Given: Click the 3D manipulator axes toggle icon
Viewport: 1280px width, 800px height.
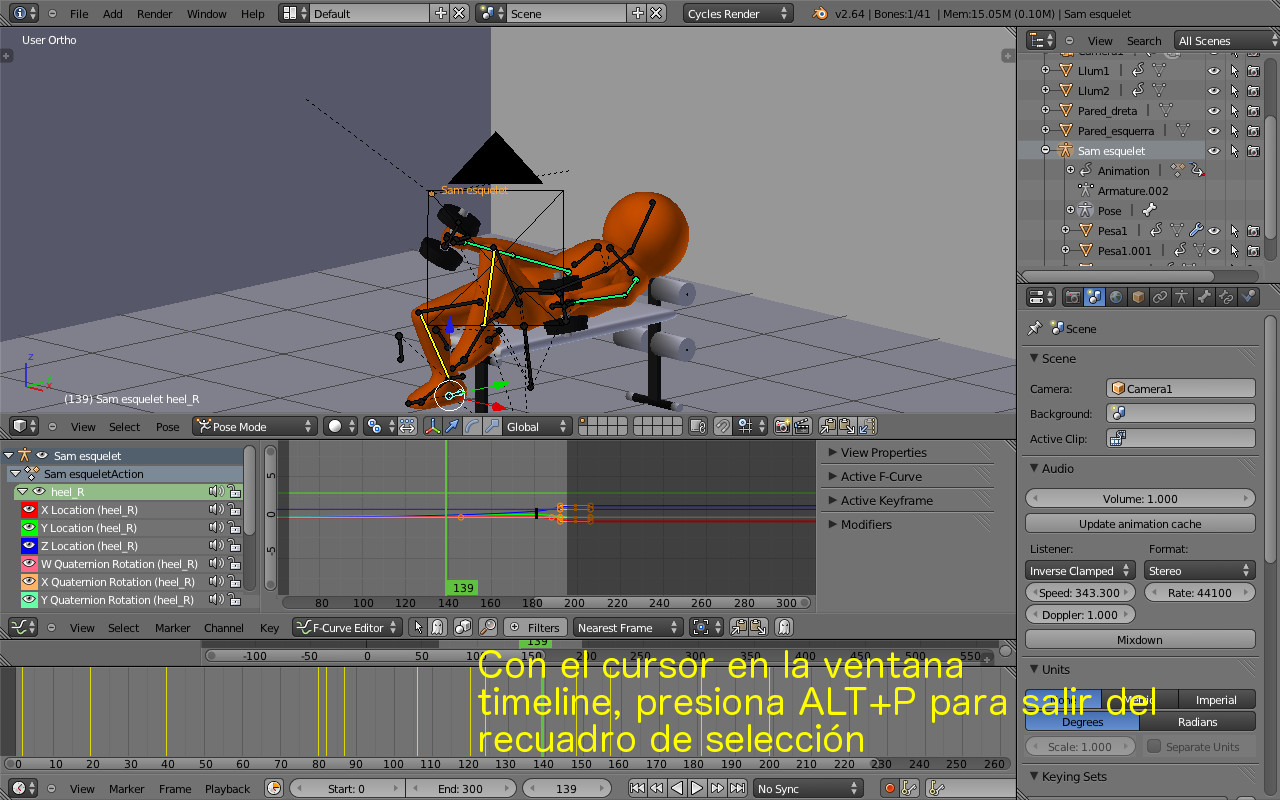Looking at the screenshot, I should [x=433, y=426].
